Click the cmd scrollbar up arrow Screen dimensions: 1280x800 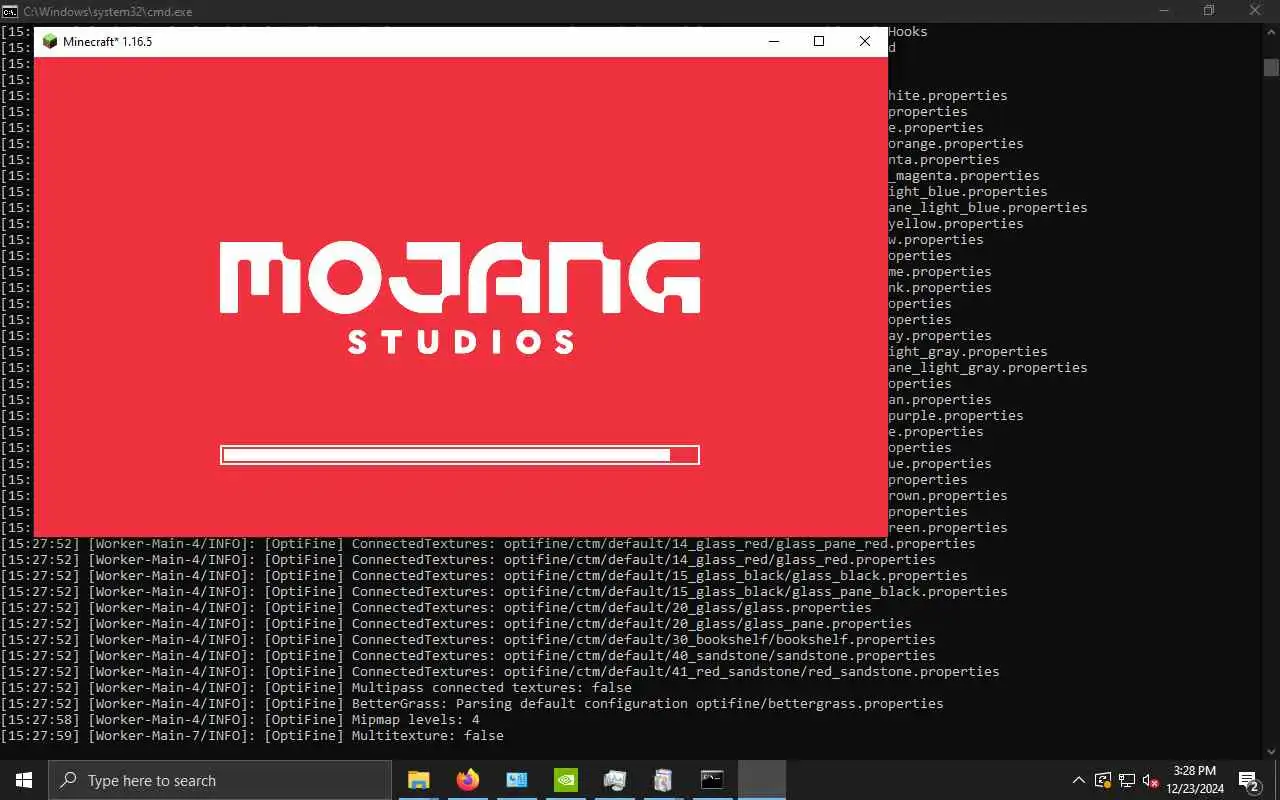[1271, 31]
